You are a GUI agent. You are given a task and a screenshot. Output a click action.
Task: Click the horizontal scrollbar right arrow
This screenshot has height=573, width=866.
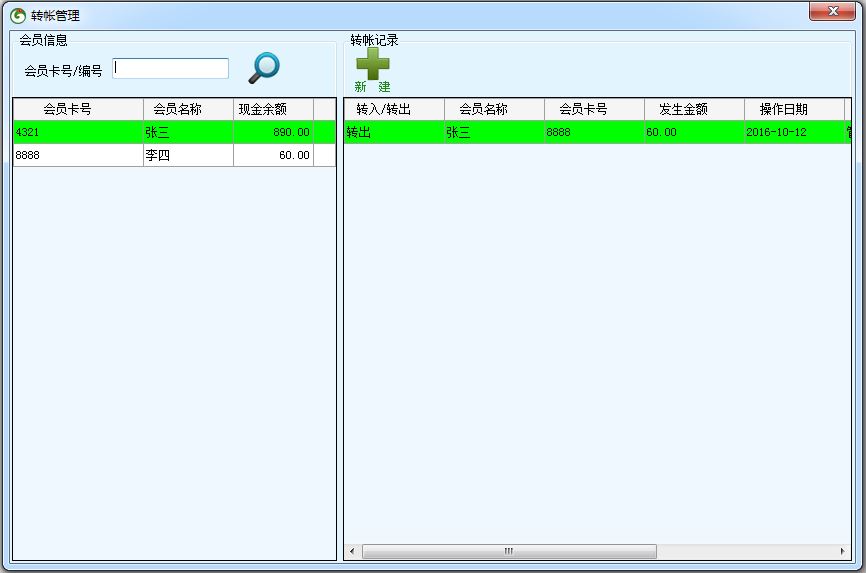pos(842,551)
